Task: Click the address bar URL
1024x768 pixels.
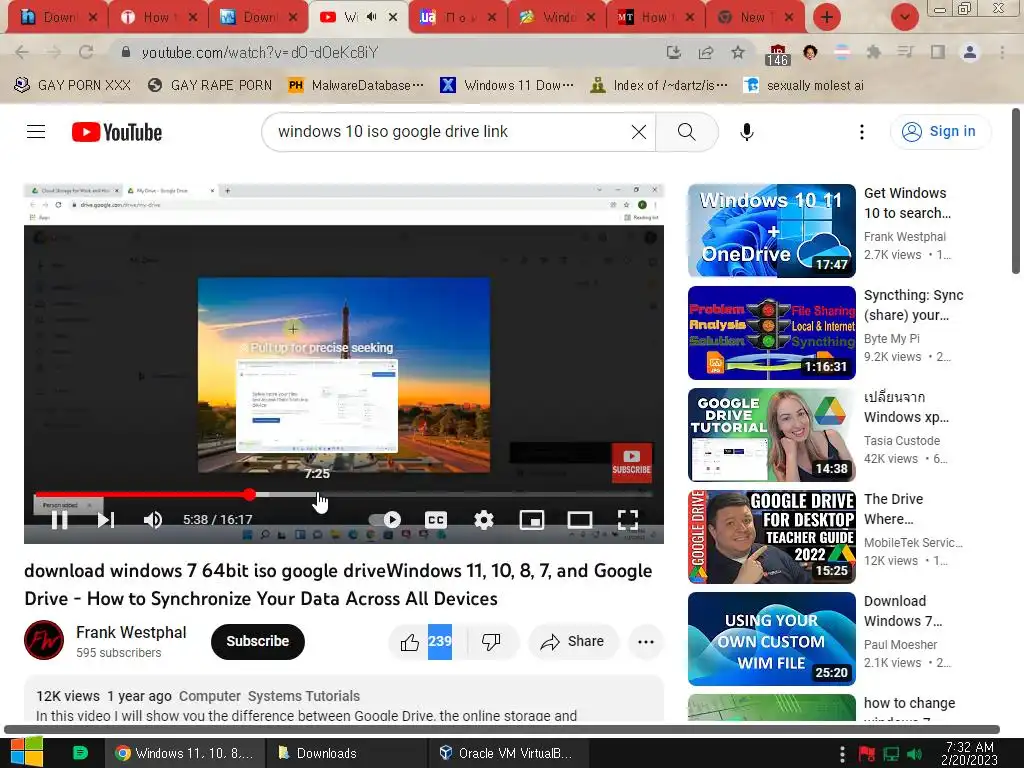Action: tap(260, 52)
